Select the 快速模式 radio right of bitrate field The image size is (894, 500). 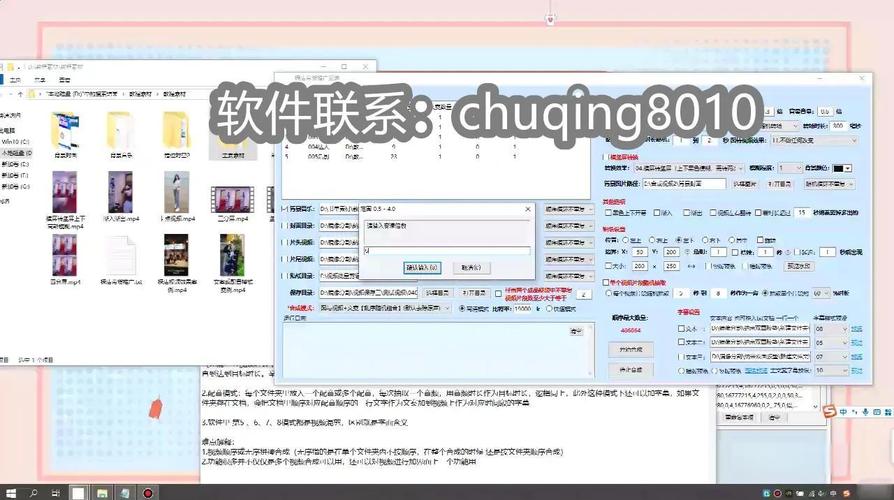coord(549,308)
